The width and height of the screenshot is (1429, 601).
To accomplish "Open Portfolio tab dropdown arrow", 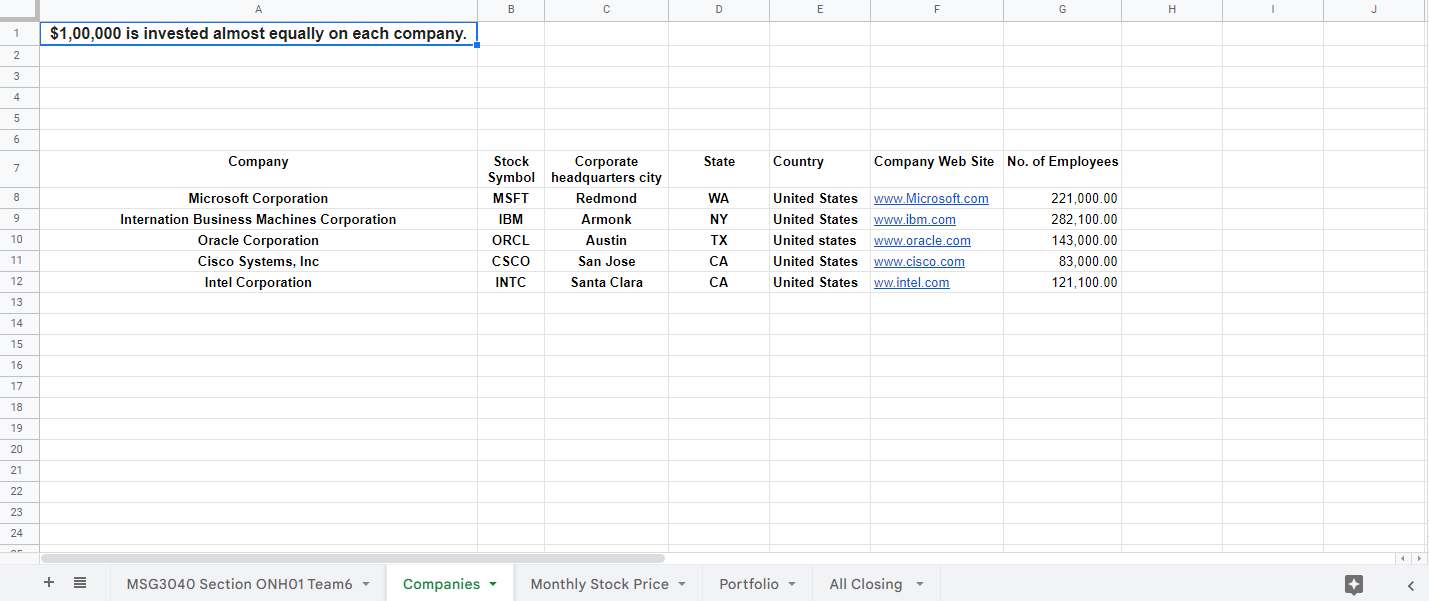I will point(792,585).
